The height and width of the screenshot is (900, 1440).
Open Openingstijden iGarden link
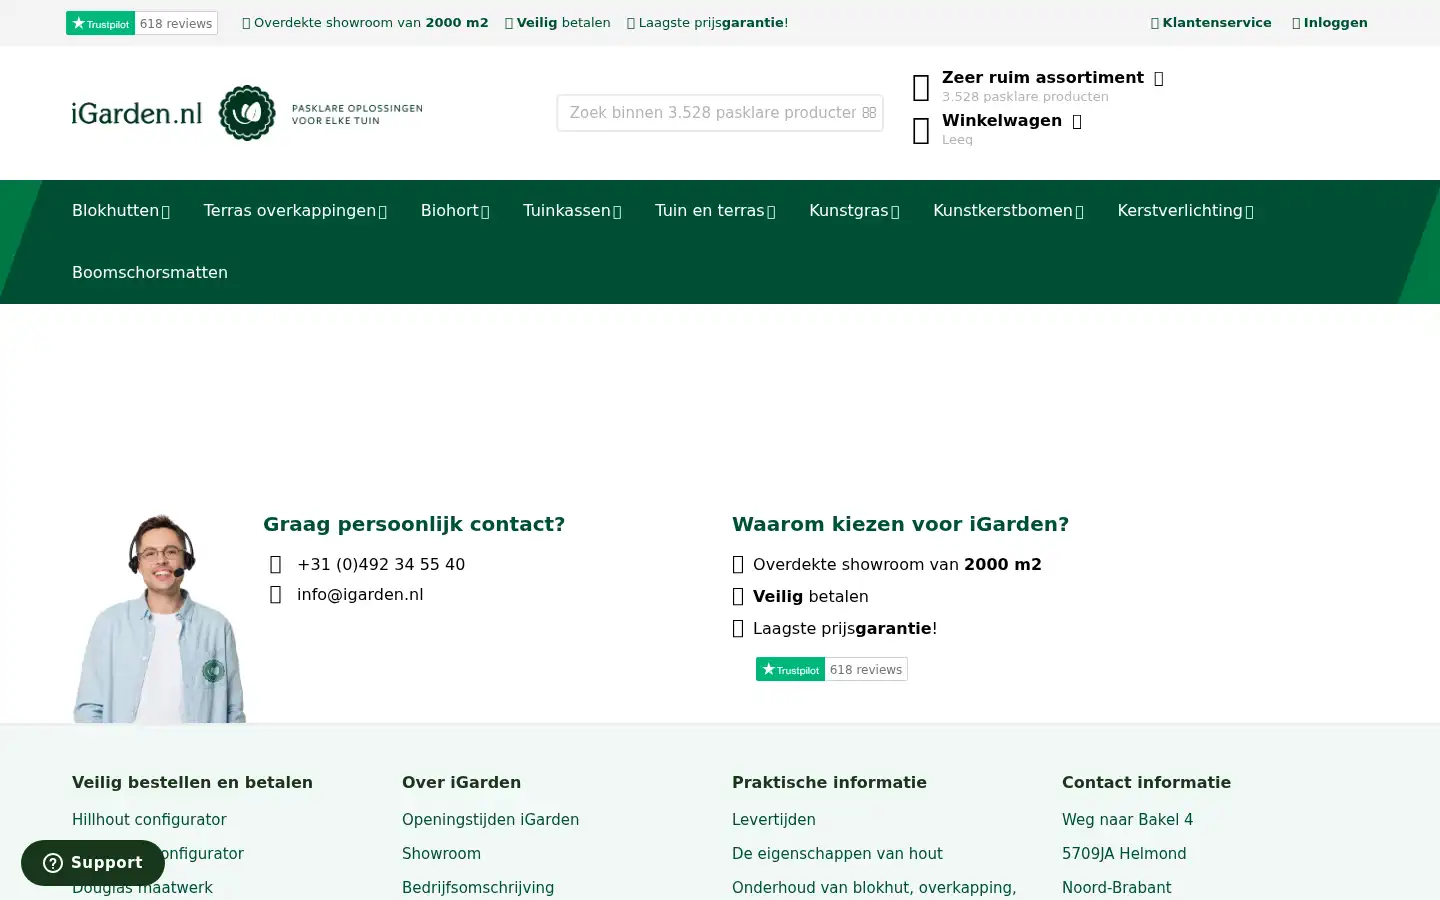490,820
